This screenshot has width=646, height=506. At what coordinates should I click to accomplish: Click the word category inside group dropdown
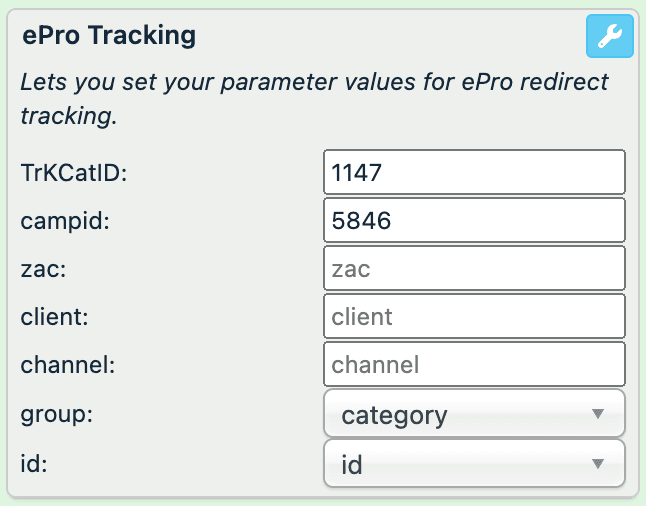click(394, 415)
